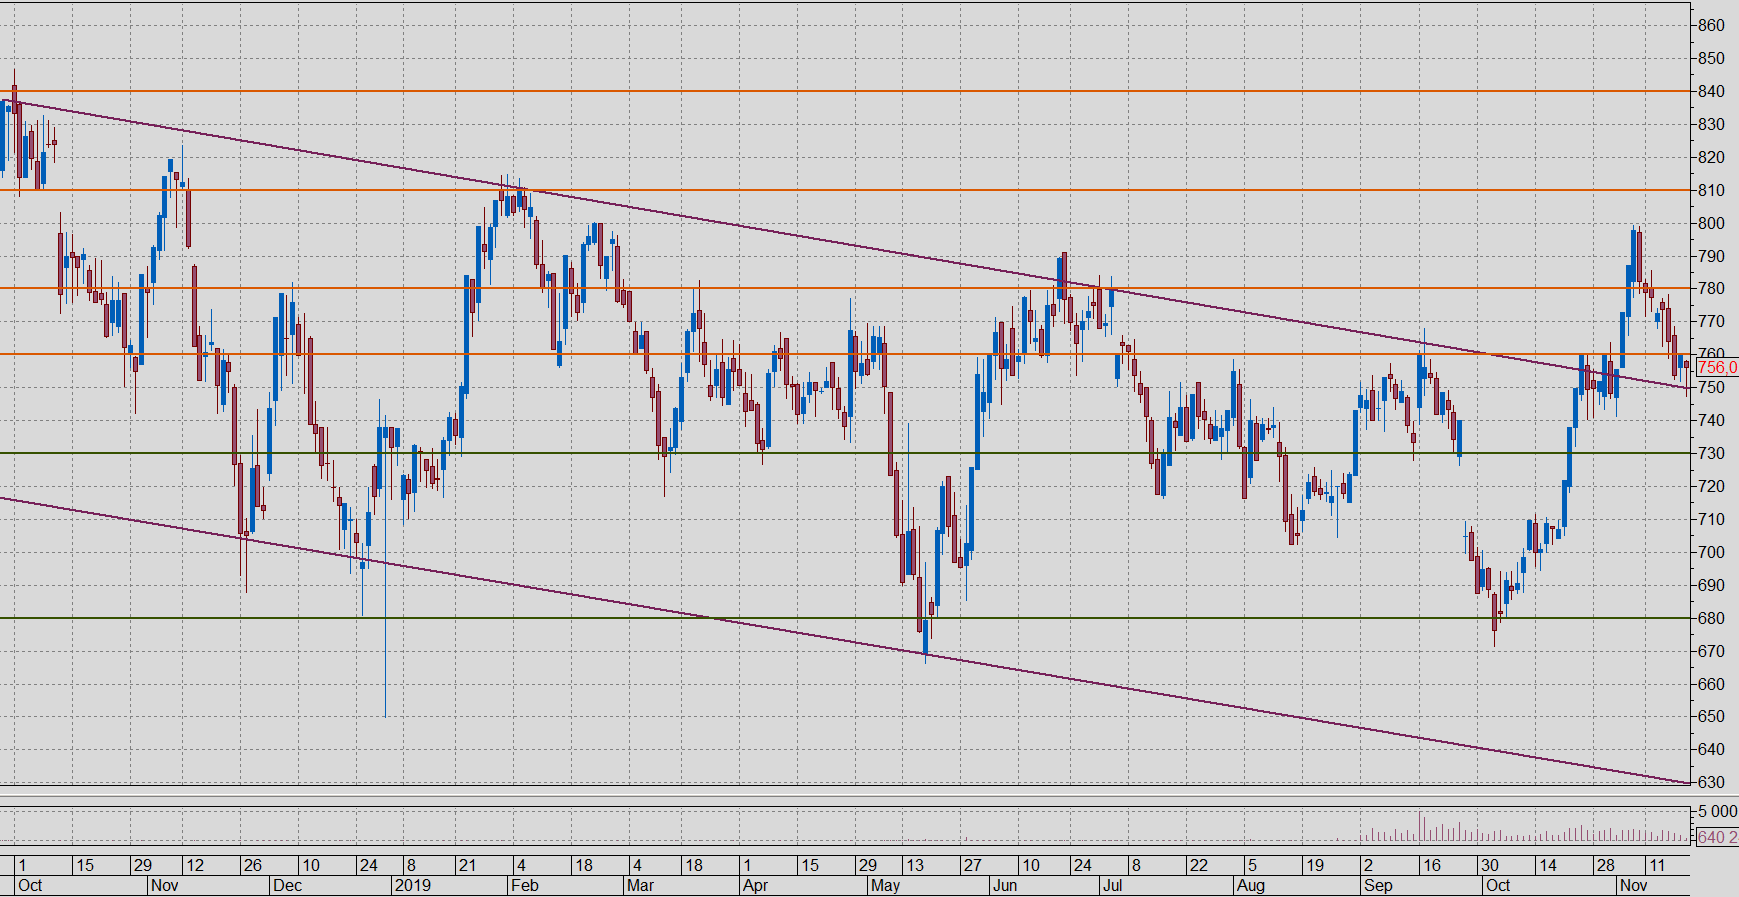1739x897 pixels.
Task: Select the orange horizontal line at 840
Action: [845, 91]
